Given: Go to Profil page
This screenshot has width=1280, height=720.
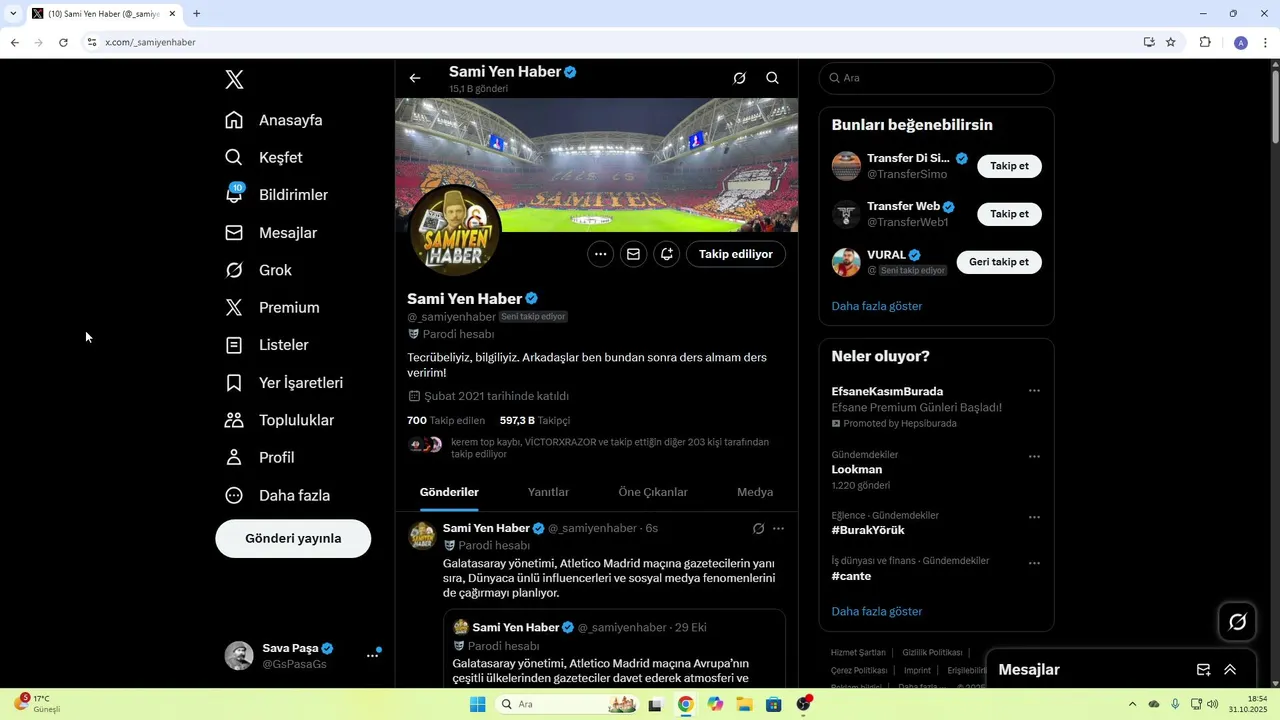Looking at the screenshot, I should 260,458.
